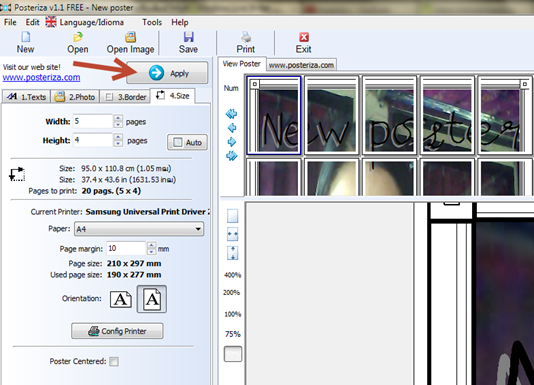This screenshot has height=385, width=534.
Task: Visit the www.posteriza.com link
Action: [42, 77]
